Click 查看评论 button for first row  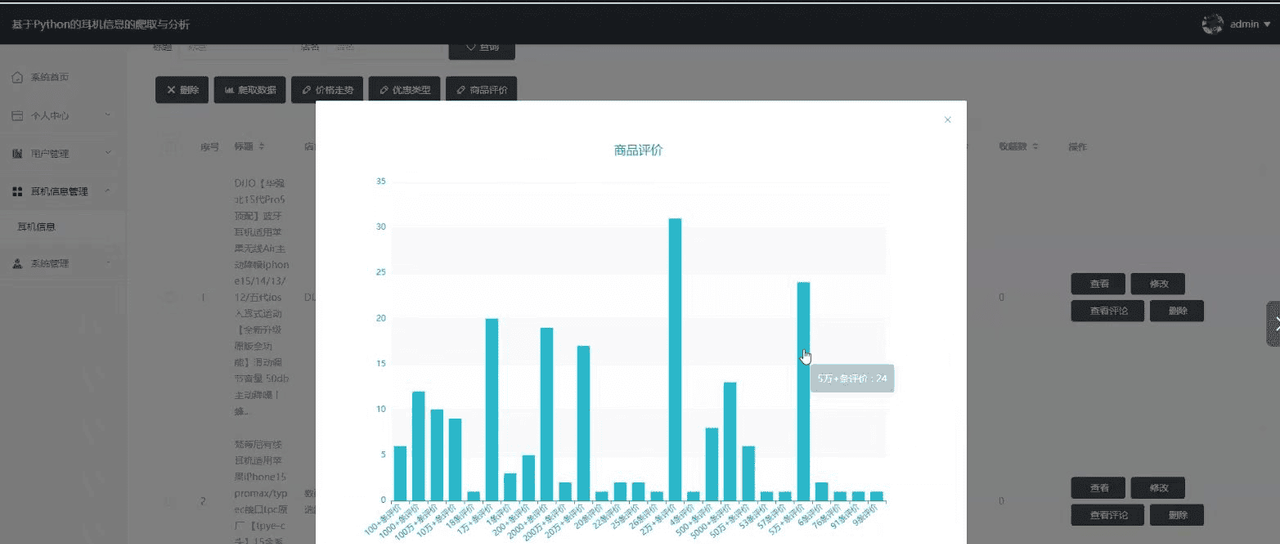tap(1106, 311)
